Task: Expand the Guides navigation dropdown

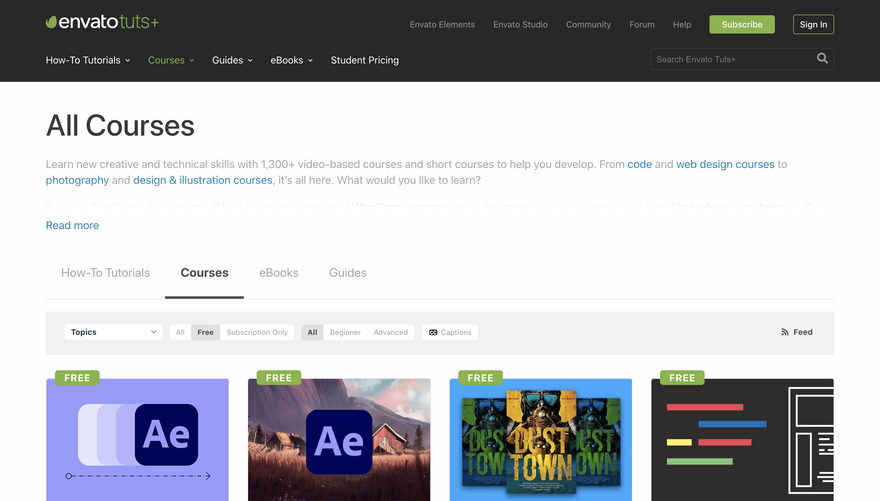Action: click(232, 60)
